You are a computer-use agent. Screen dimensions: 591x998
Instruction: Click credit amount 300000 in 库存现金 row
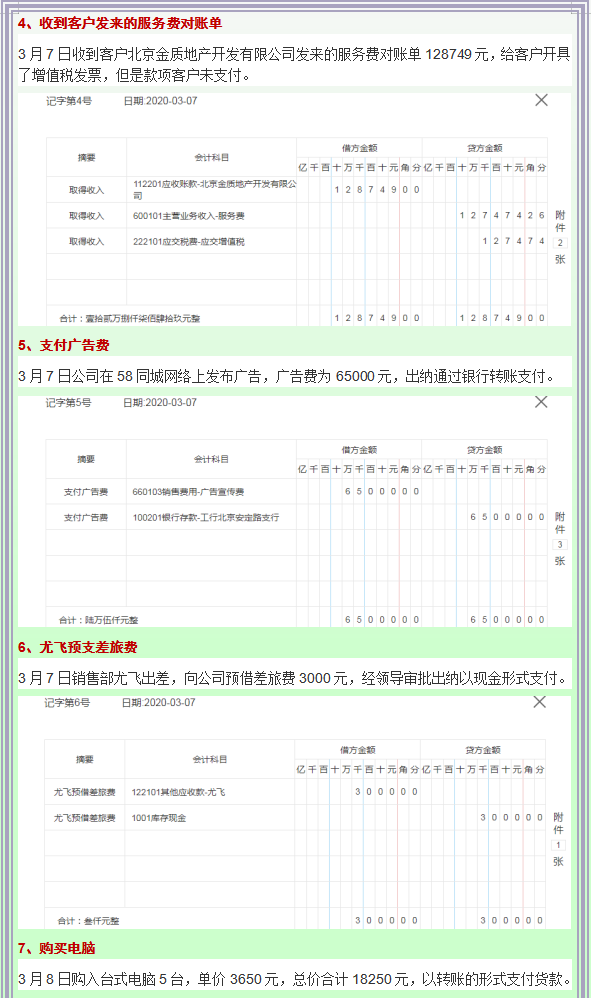(x=511, y=817)
